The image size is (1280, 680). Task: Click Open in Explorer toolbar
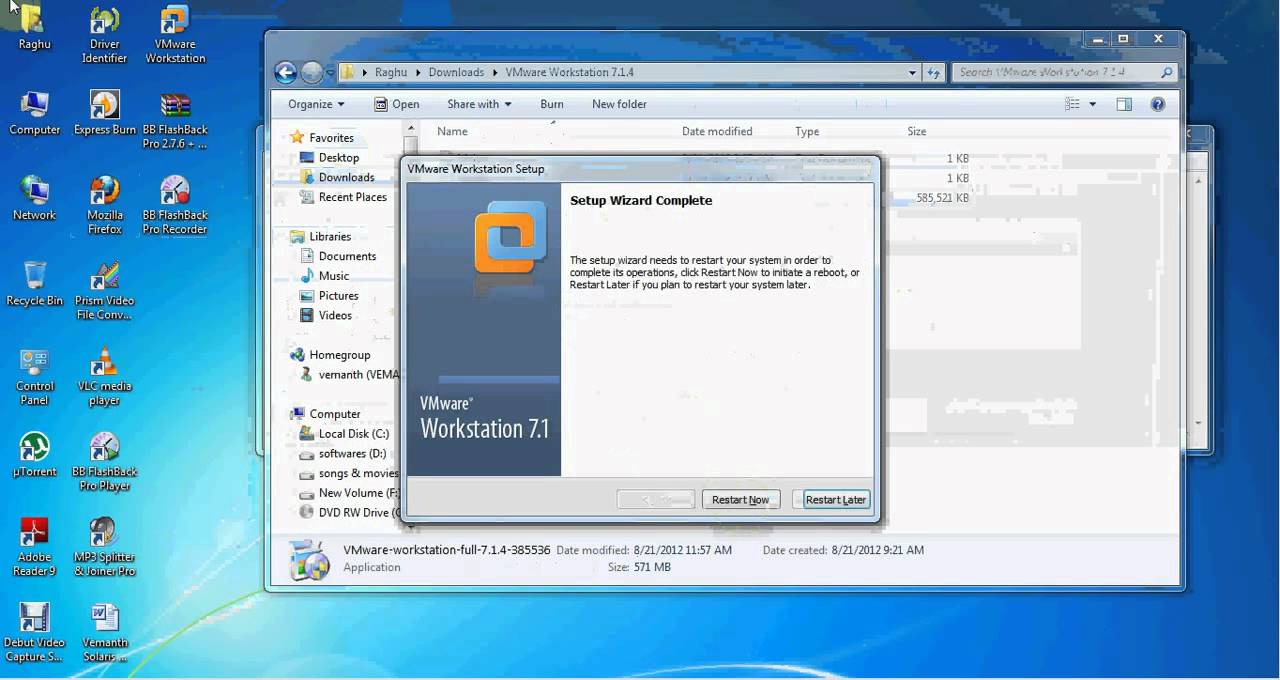(x=396, y=104)
